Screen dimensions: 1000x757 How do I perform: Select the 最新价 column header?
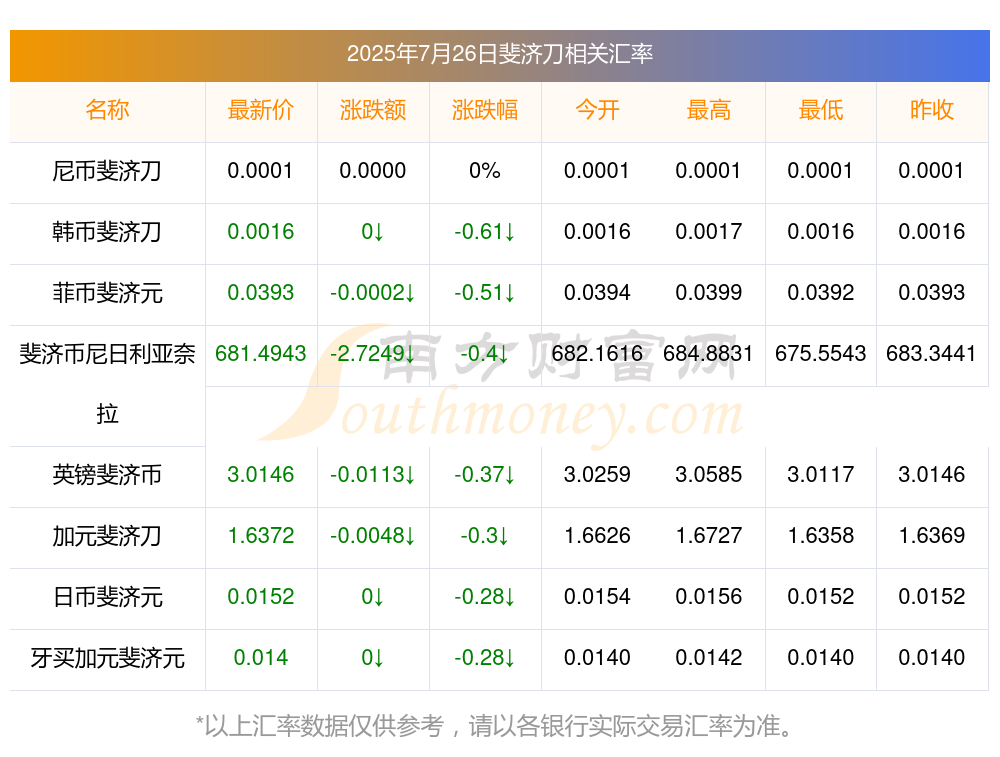point(261,110)
